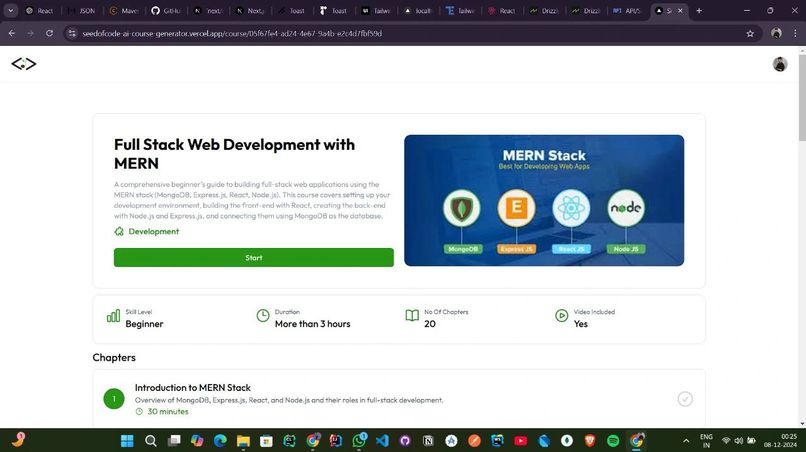The height and width of the screenshot is (452, 806).
Task: Open Brave browser from the taskbar
Action: [x=590, y=441]
